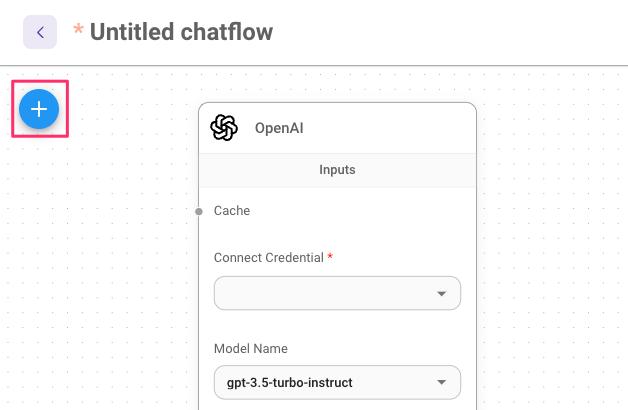The image size is (628, 410).
Task: Open the gpt-3.5-turbo-instruct model selector
Action: point(337,382)
